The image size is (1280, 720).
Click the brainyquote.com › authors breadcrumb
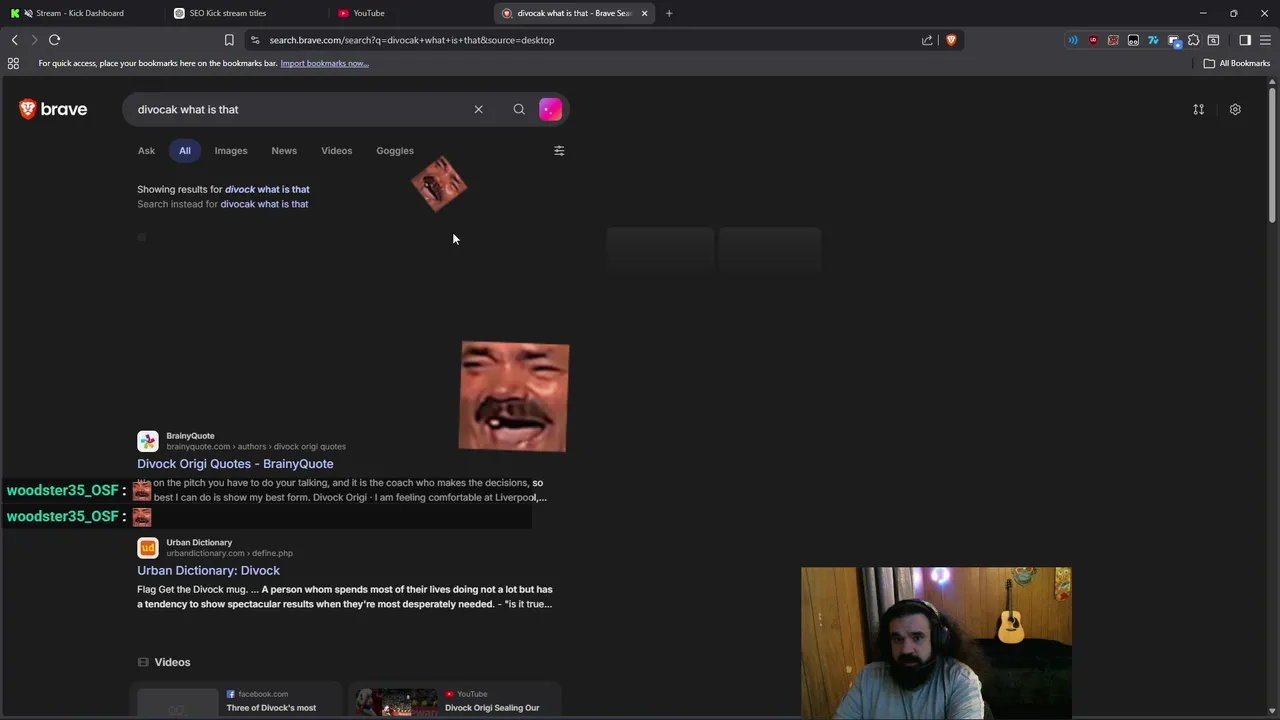point(256,447)
